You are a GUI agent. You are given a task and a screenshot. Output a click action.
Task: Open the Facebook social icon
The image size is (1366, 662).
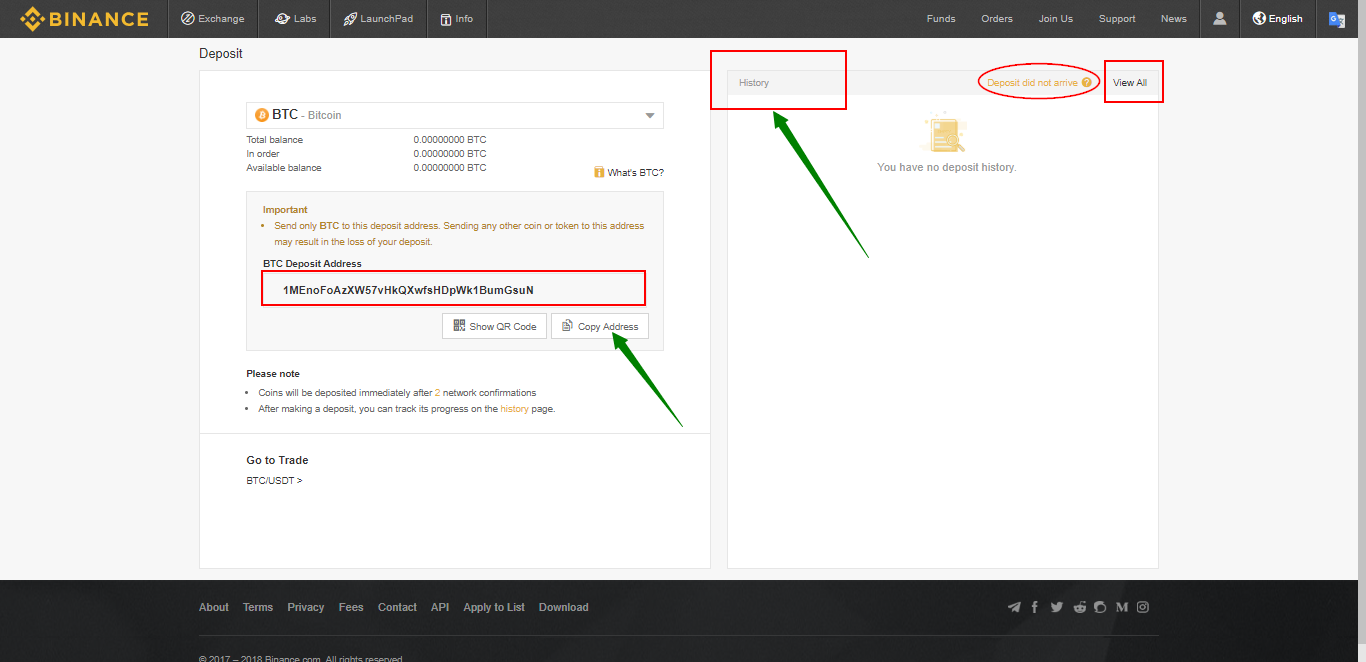[1035, 607]
